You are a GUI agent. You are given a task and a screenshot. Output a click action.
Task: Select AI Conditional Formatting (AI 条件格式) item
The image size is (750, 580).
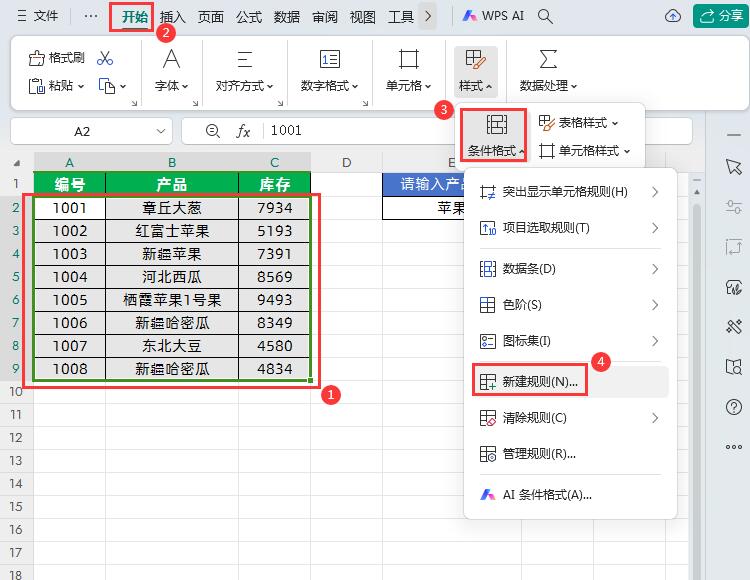[x=570, y=495]
